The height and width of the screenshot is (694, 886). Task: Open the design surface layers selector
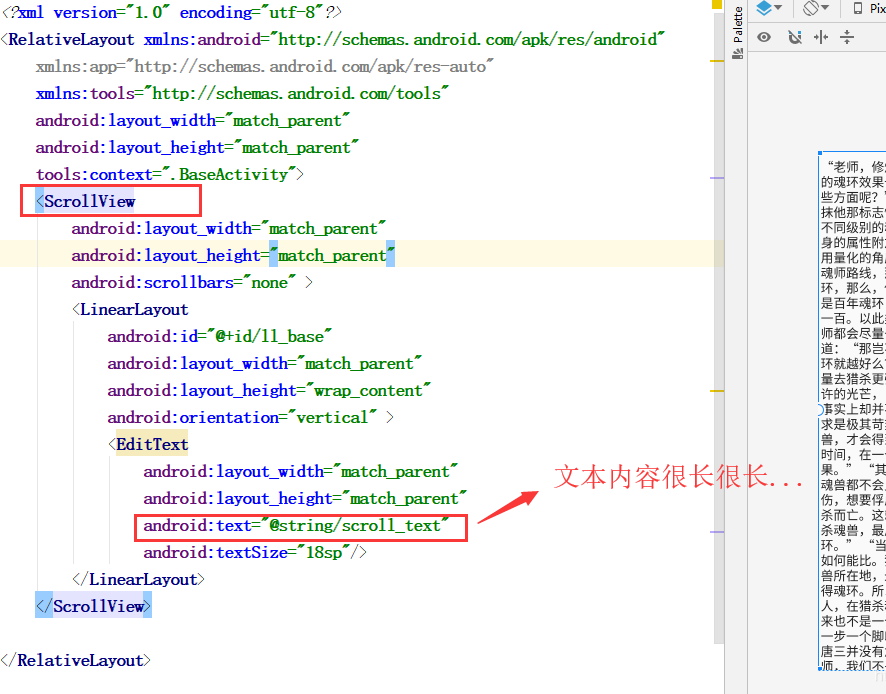point(769,8)
